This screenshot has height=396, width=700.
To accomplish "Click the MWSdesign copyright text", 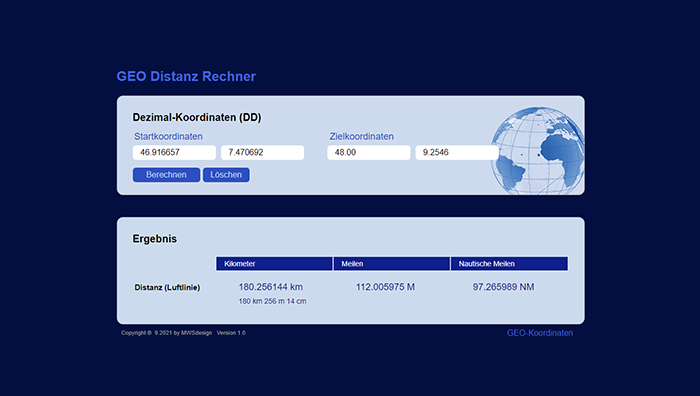I will [183, 333].
